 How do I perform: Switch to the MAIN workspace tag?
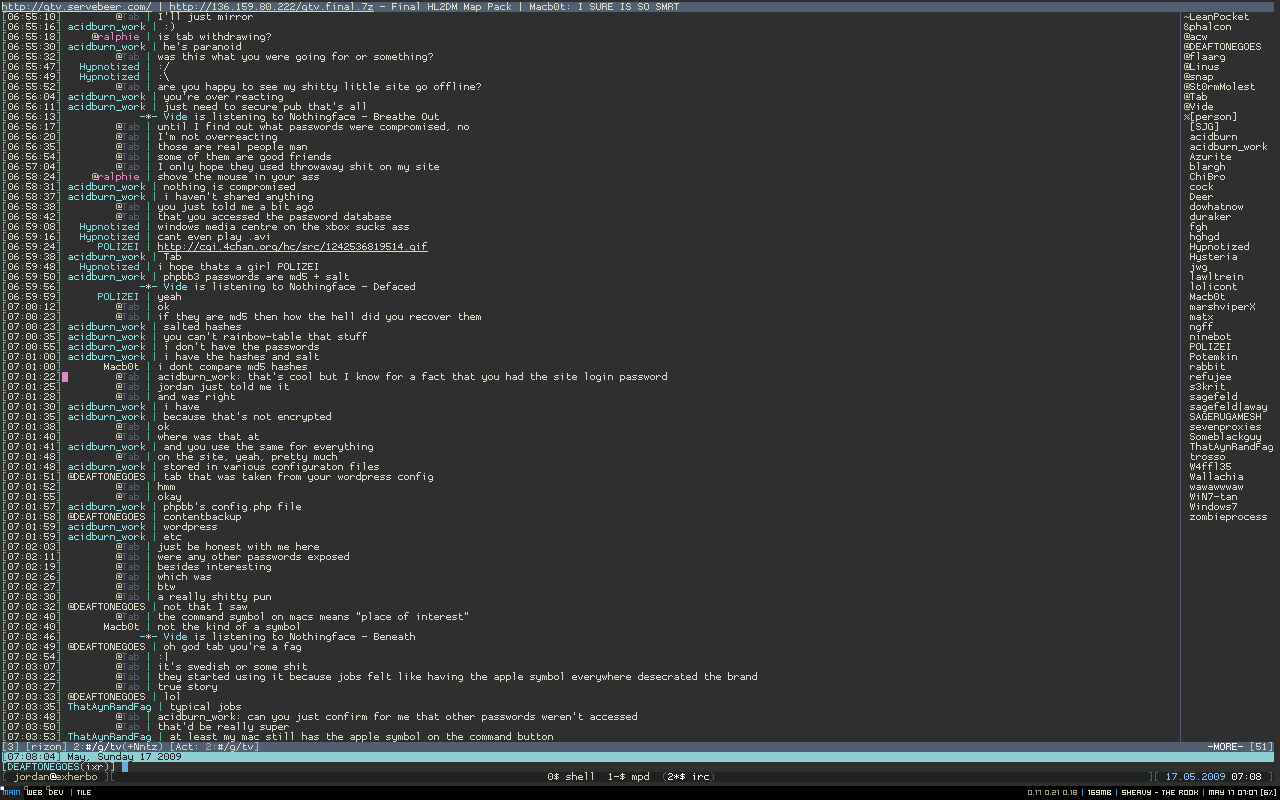click(x=10, y=792)
